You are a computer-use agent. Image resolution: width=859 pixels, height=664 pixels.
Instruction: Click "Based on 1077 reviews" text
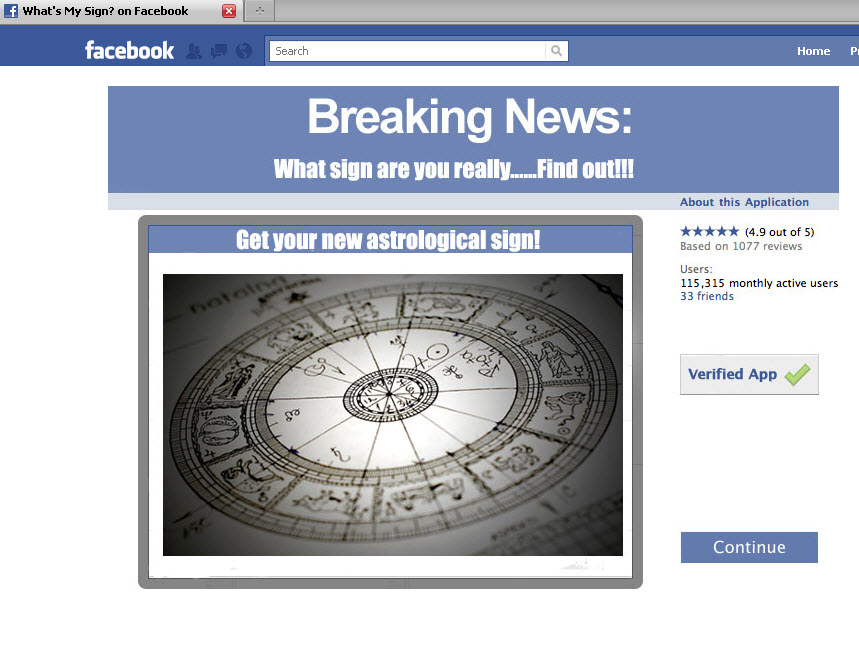pyautogui.click(x=741, y=246)
